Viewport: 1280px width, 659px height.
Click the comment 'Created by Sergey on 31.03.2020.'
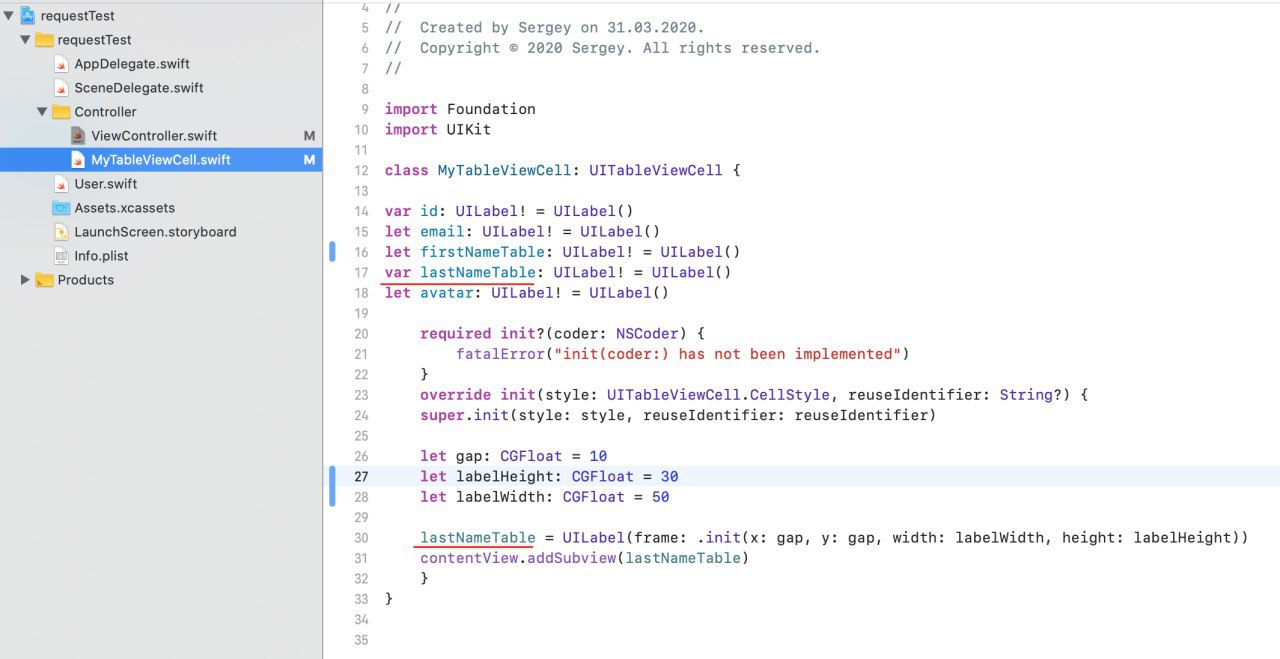point(562,27)
